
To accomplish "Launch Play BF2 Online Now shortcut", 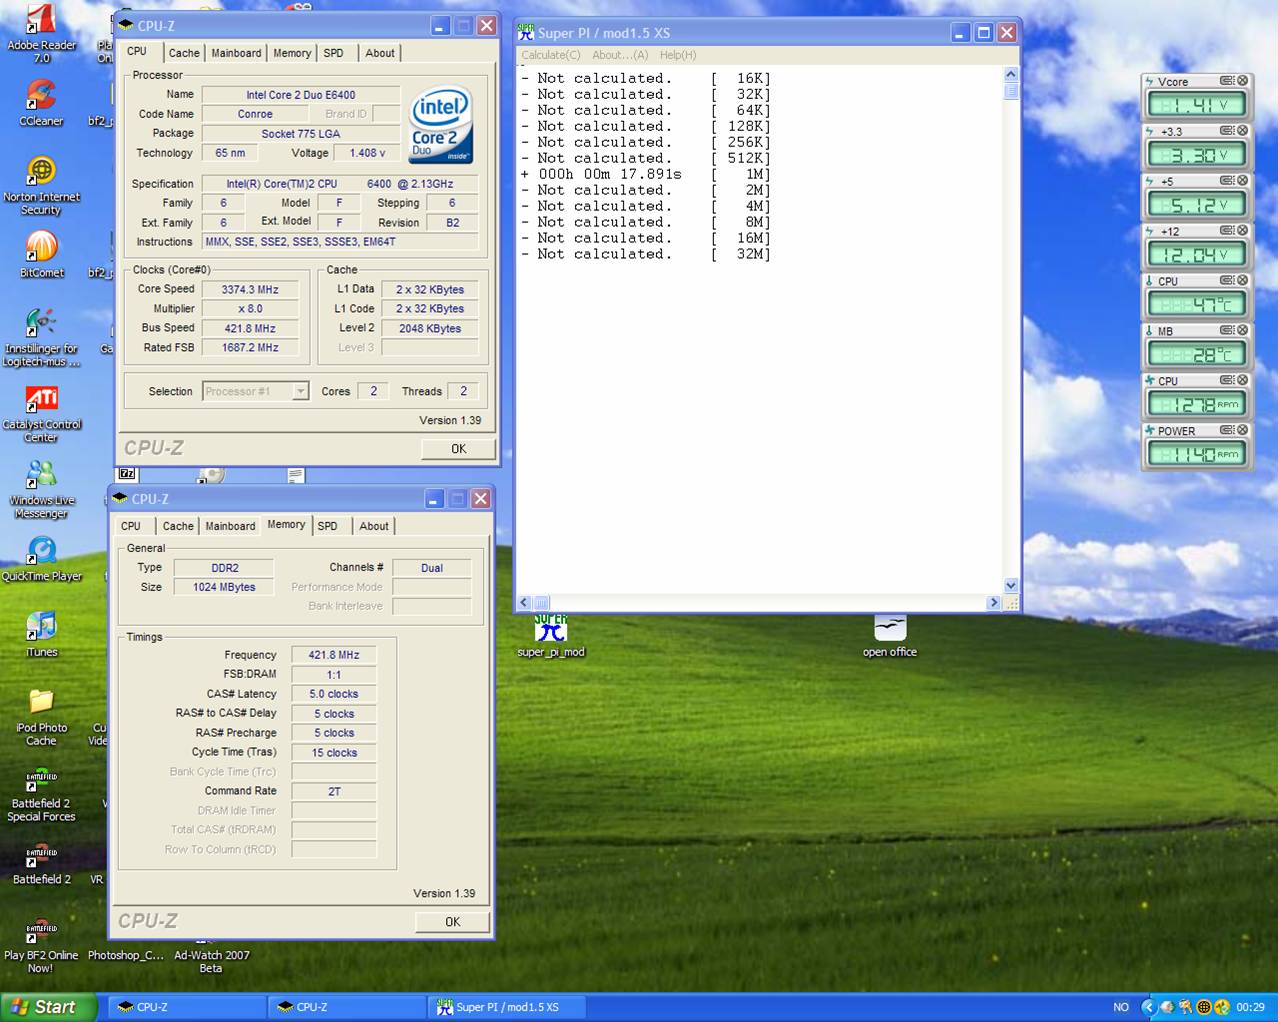I will (x=41, y=946).
